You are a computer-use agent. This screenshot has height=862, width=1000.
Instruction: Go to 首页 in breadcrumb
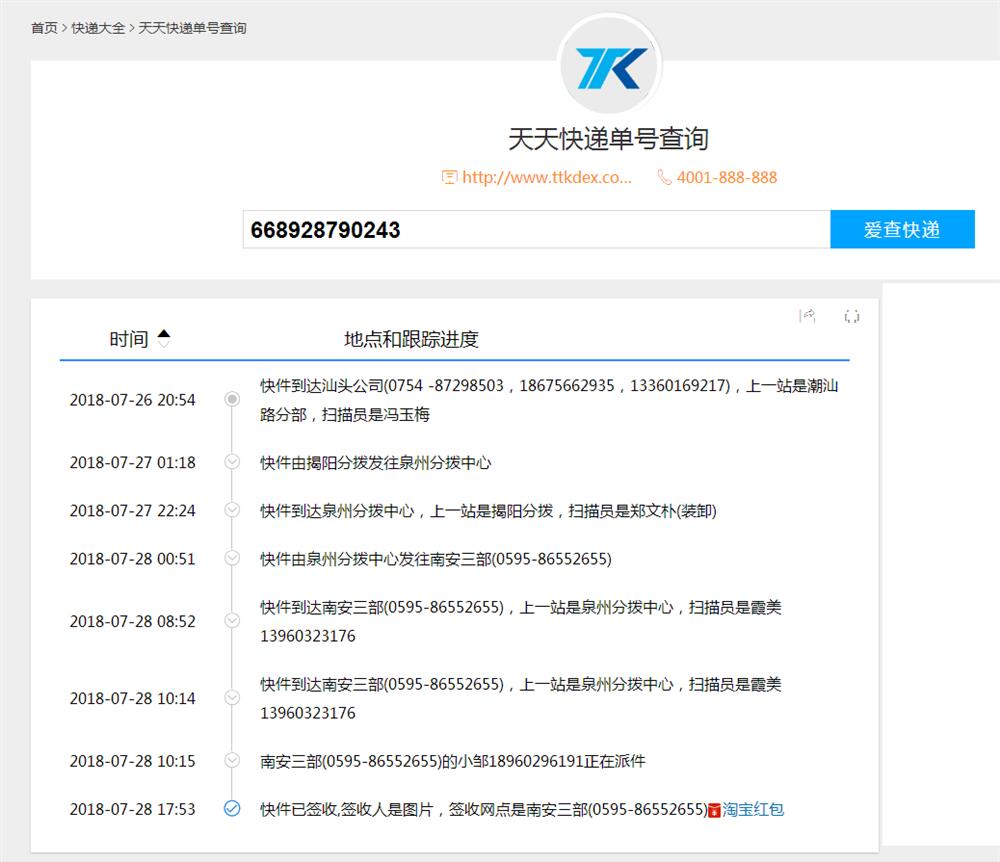point(44,28)
